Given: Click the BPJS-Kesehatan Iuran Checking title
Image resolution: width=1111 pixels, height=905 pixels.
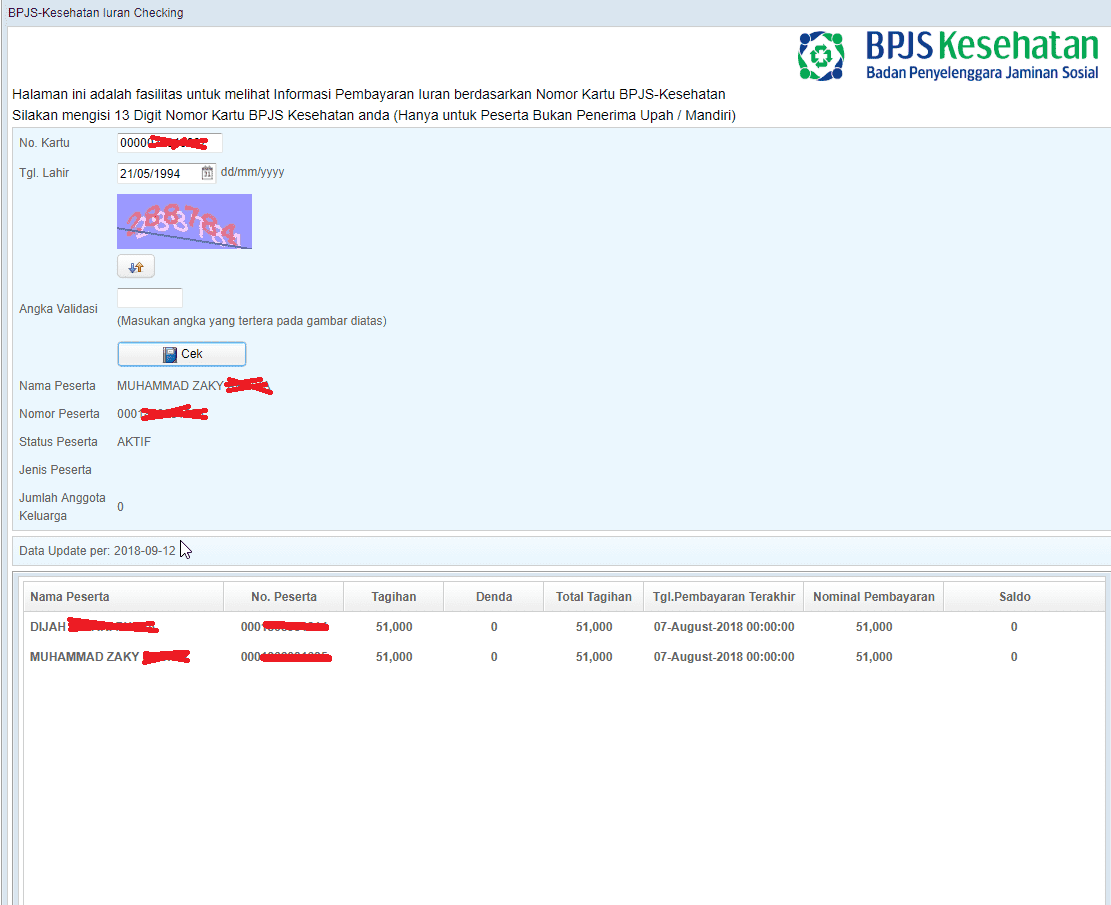Looking at the screenshot, I should [x=96, y=13].
